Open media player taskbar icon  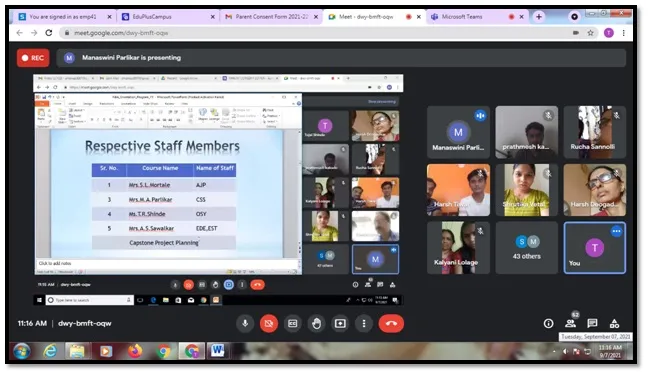point(106,351)
